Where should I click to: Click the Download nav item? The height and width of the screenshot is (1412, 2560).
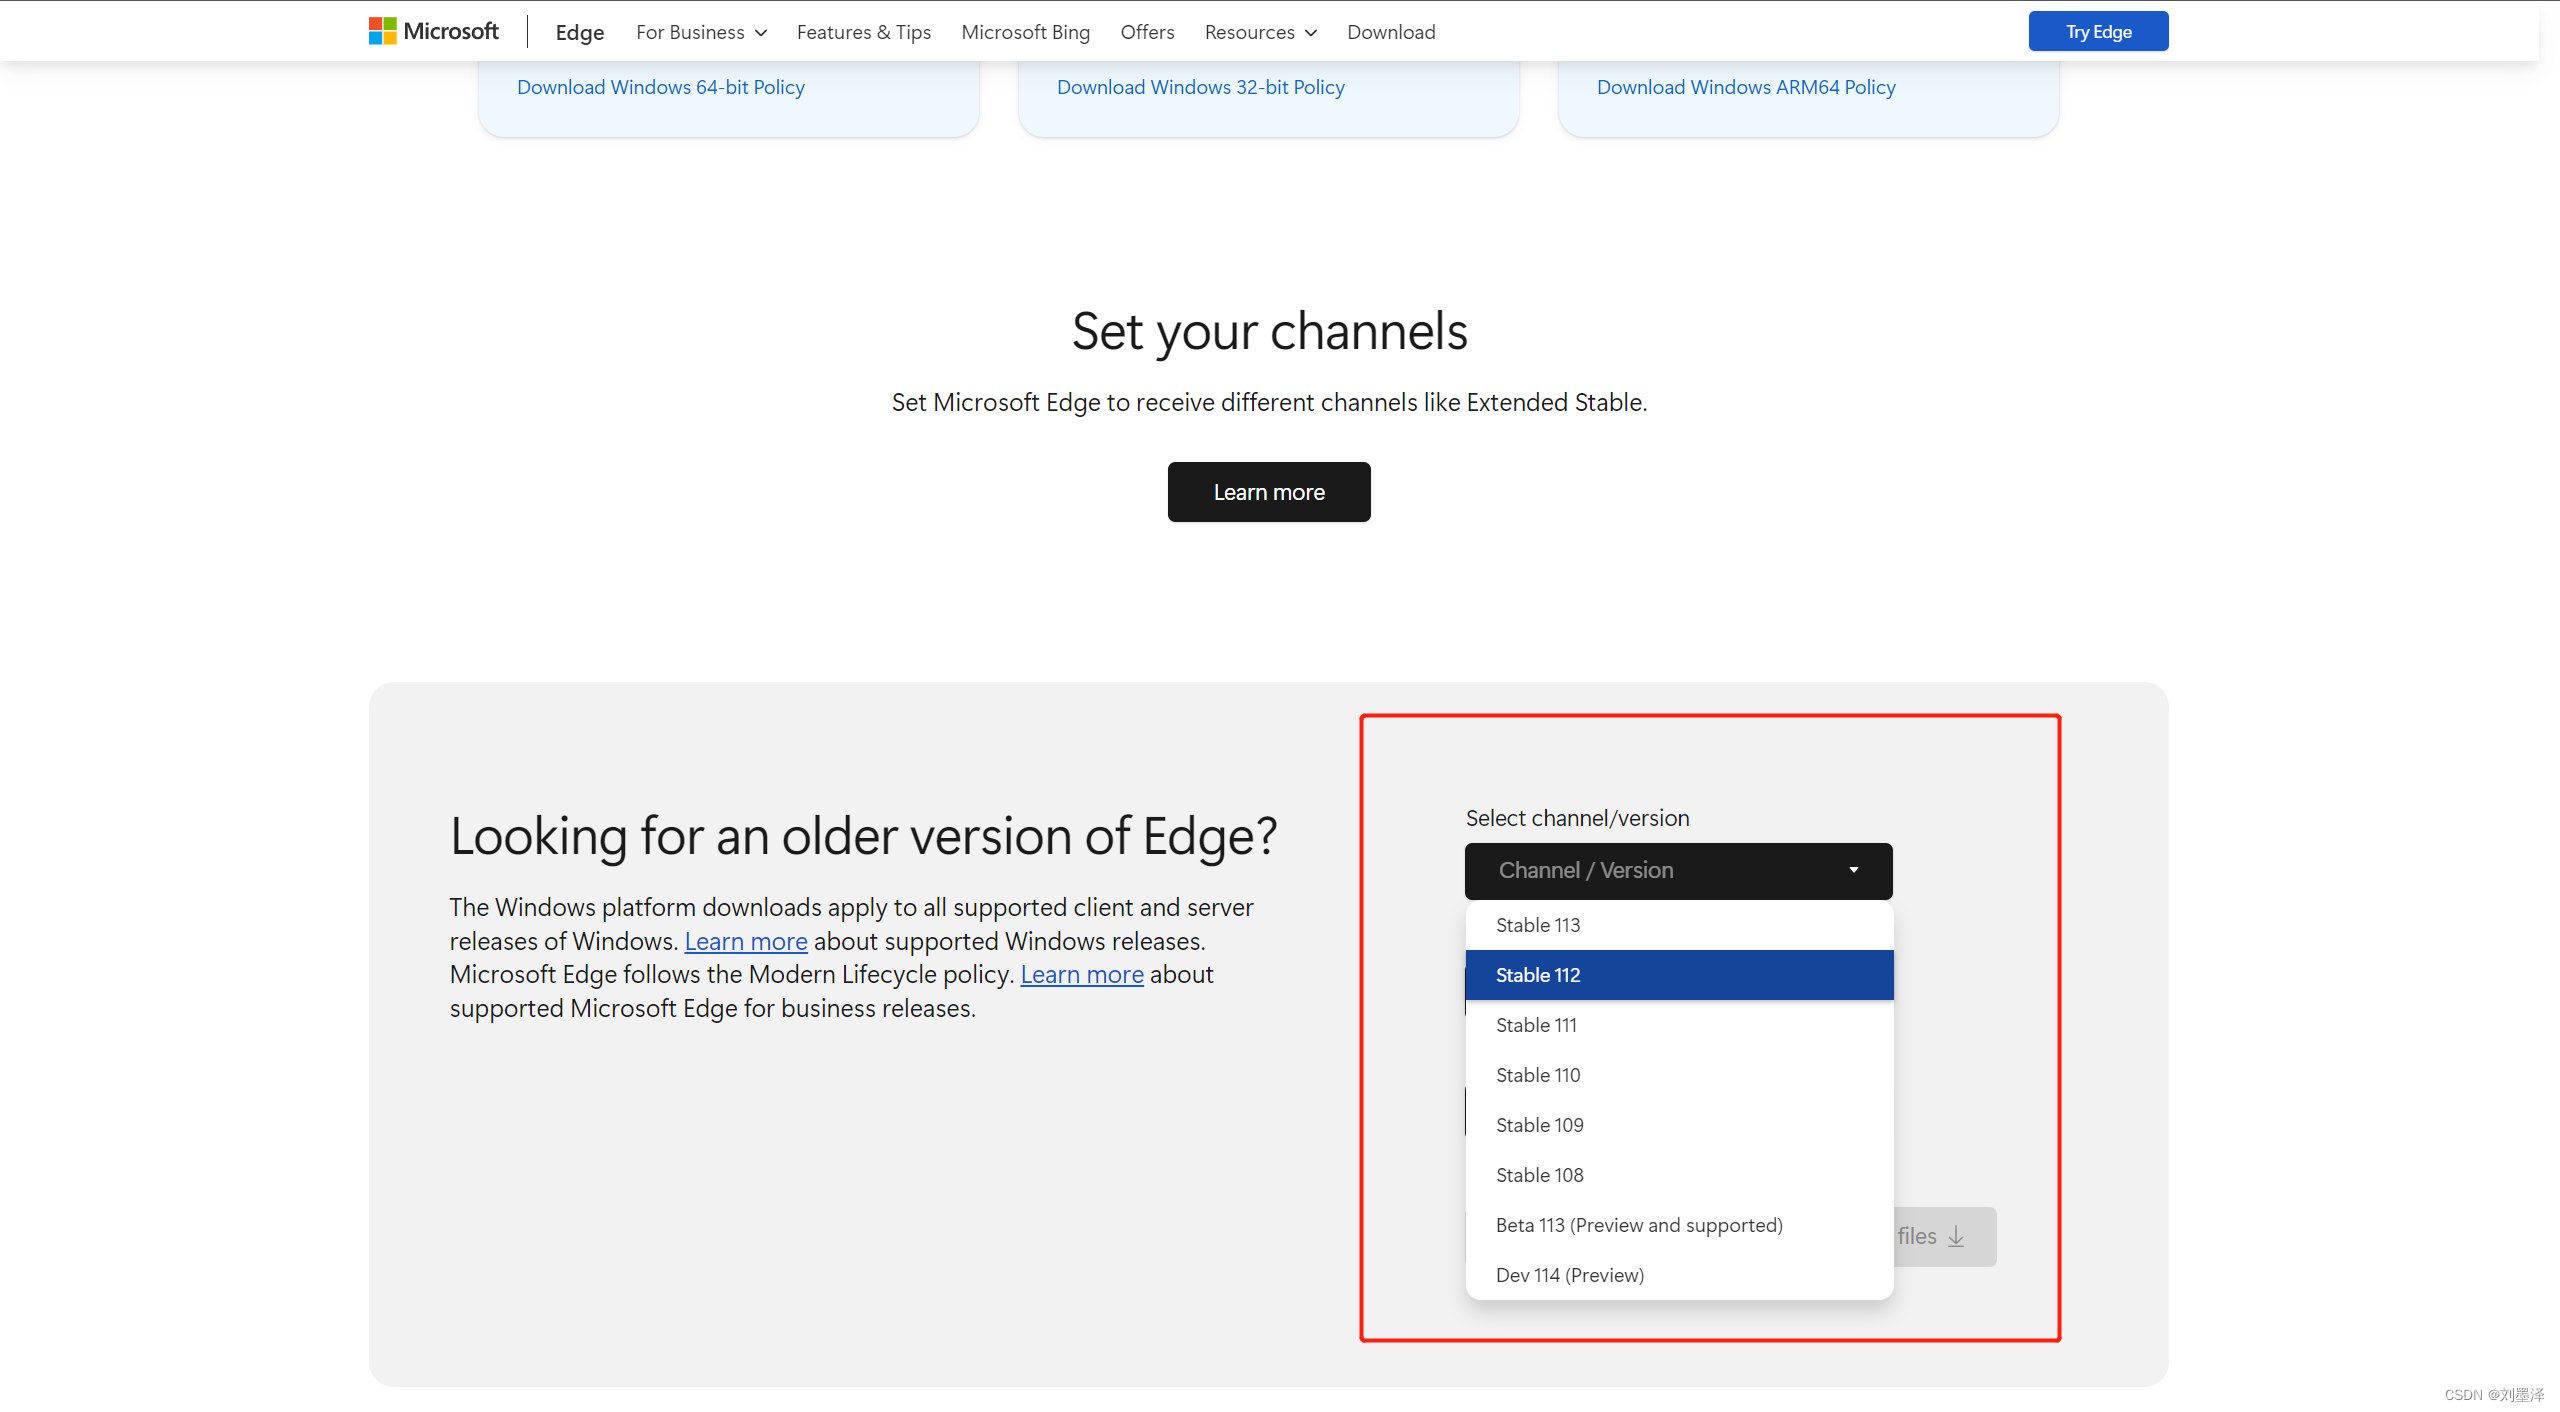[1390, 32]
